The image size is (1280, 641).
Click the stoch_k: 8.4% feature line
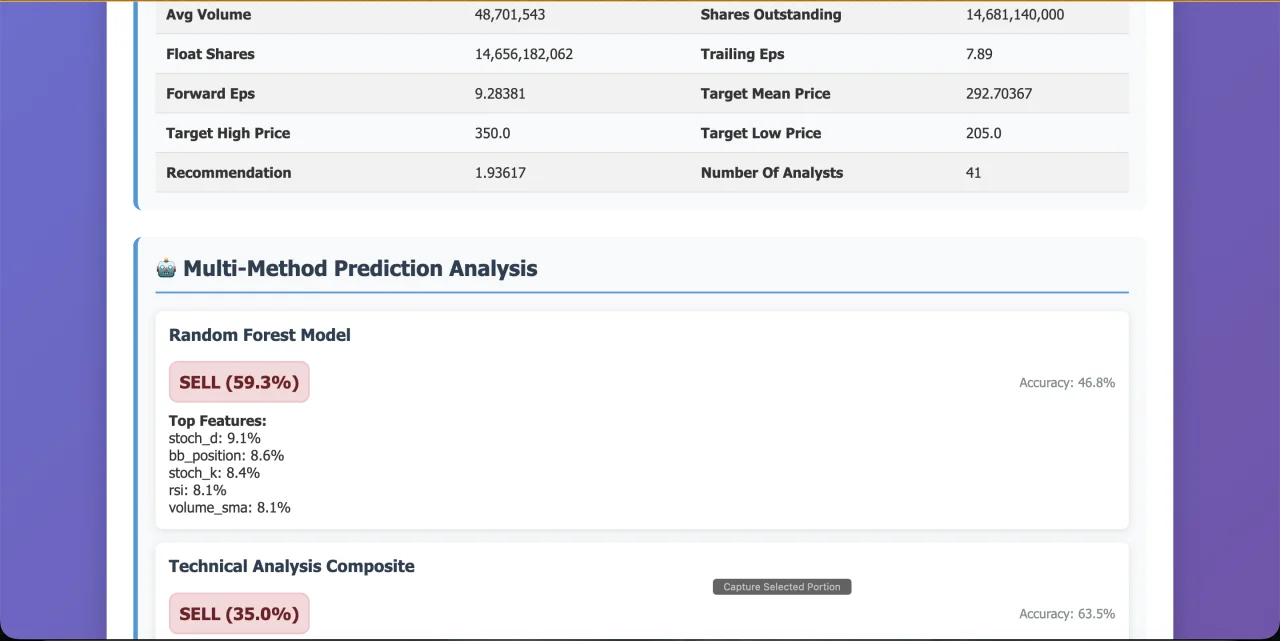(215, 473)
